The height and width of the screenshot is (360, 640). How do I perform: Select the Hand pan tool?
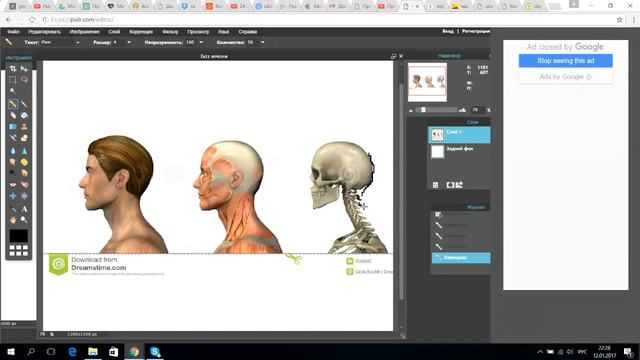coord(13,220)
